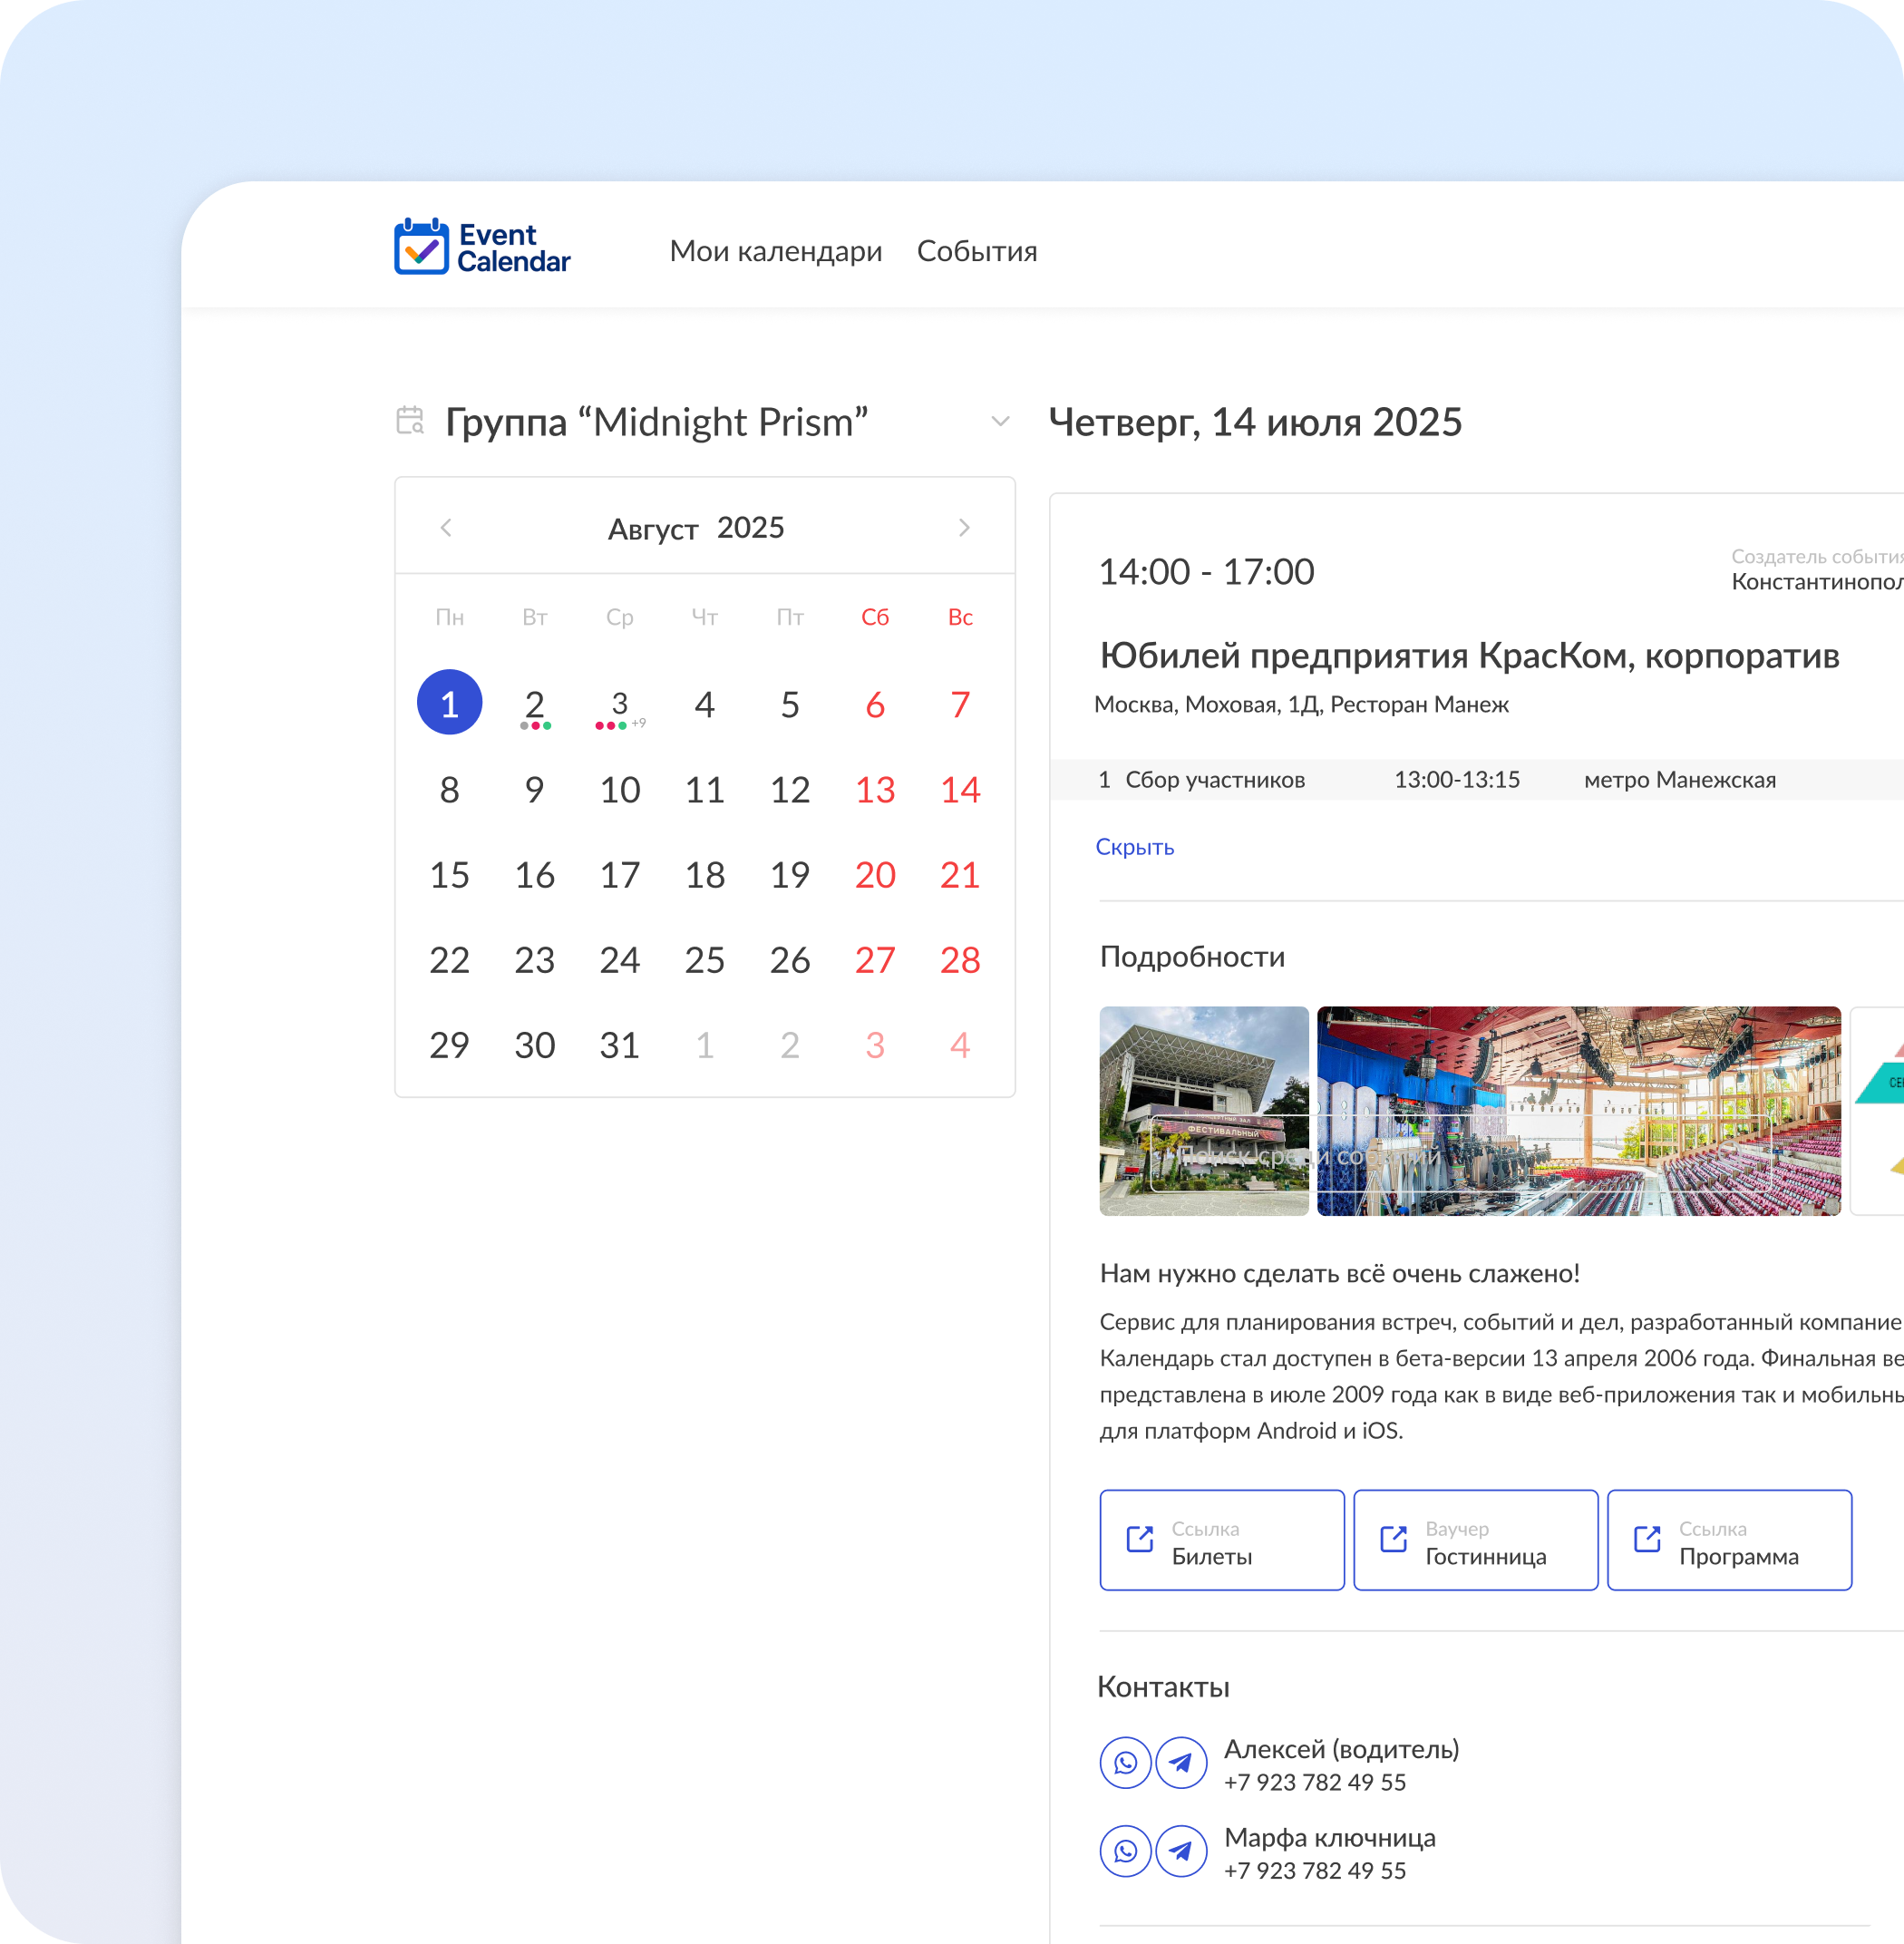Click the external link icon on Программа

[x=1647, y=1539]
